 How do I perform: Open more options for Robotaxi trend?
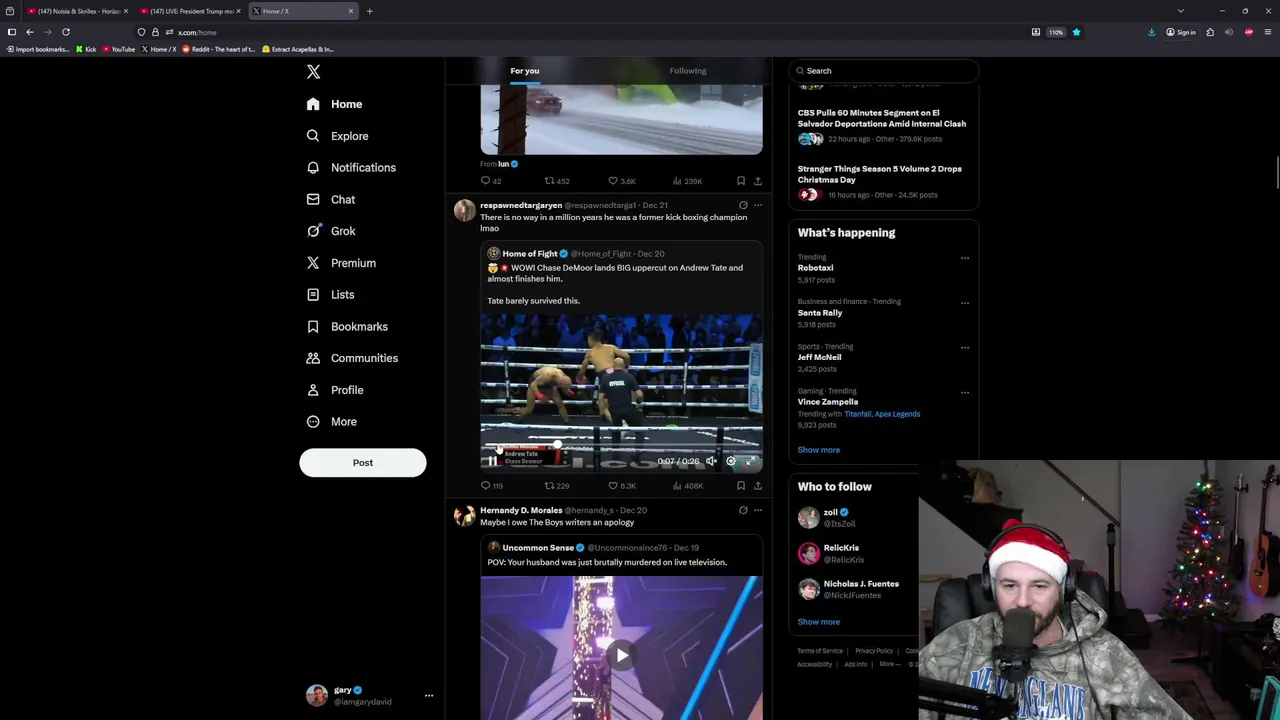coord(965,258)
